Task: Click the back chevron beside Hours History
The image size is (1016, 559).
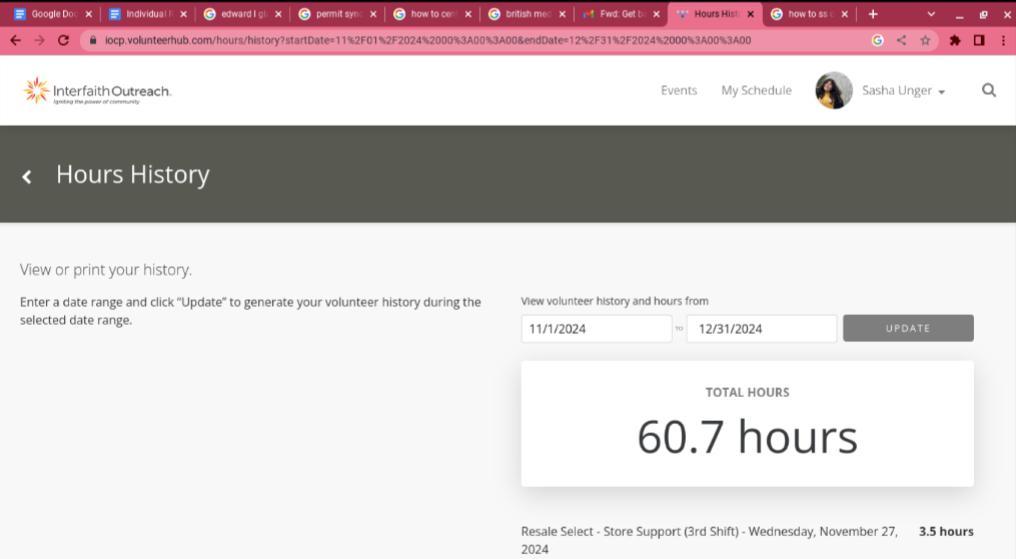Action: [x=27, y=176]
